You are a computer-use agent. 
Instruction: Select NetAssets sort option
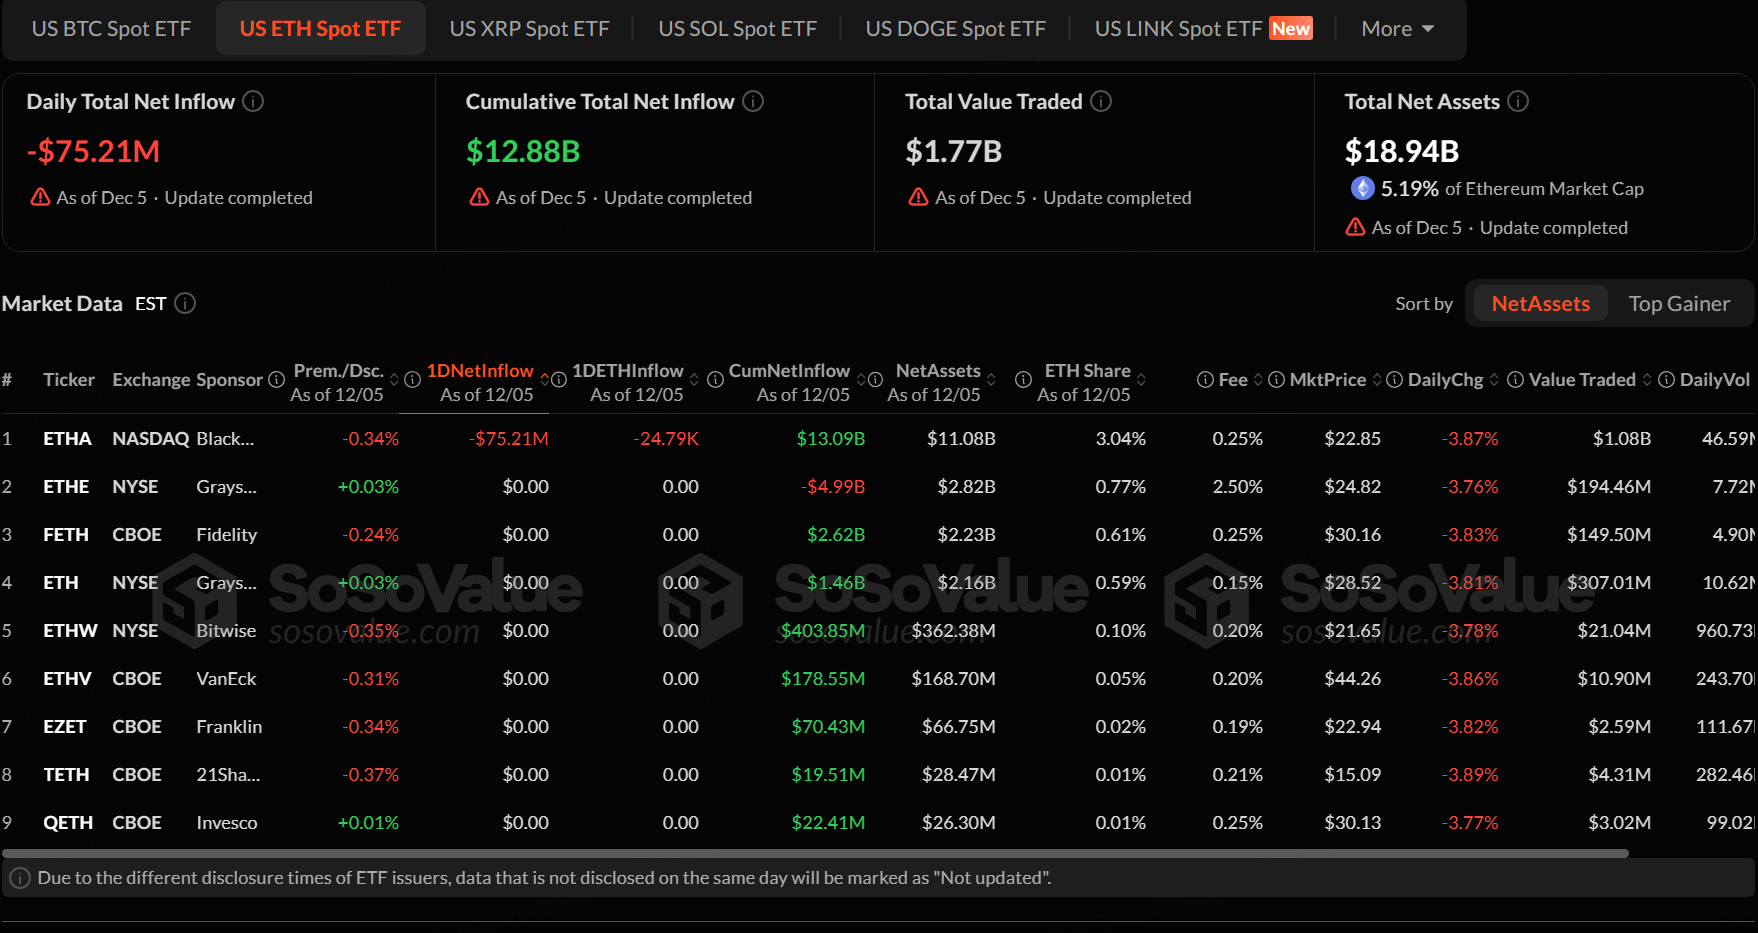[x=1540, y=304]
